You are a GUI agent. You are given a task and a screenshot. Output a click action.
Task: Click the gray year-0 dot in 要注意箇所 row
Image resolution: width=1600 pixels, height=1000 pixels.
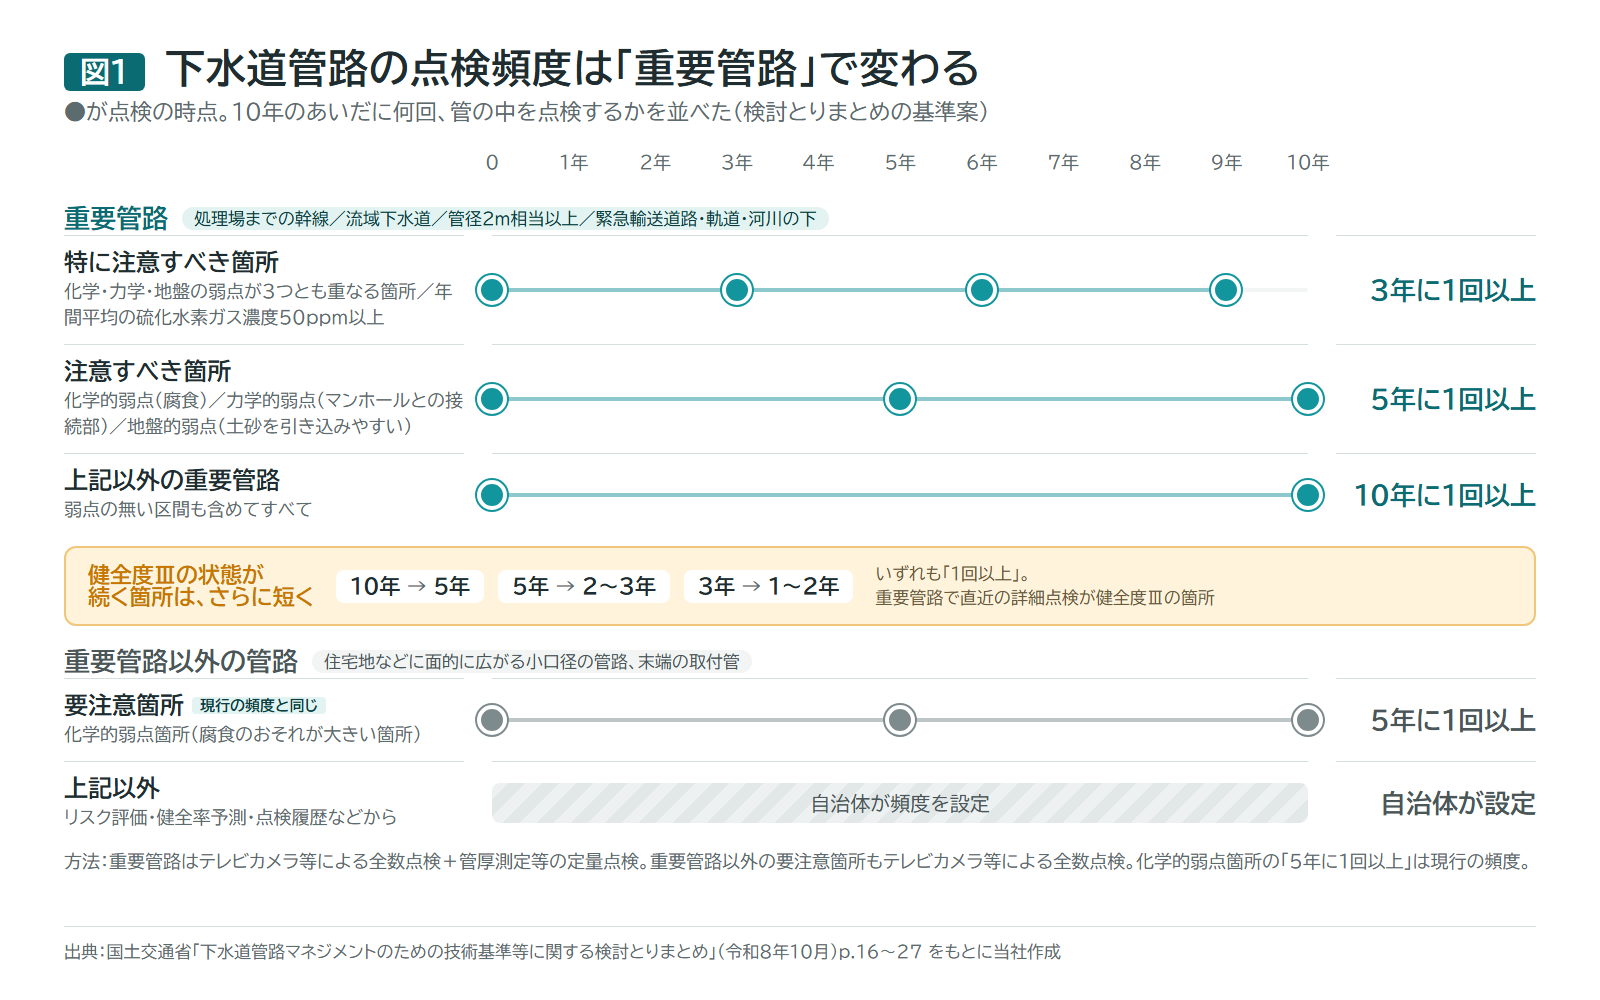tap(492, 720)
